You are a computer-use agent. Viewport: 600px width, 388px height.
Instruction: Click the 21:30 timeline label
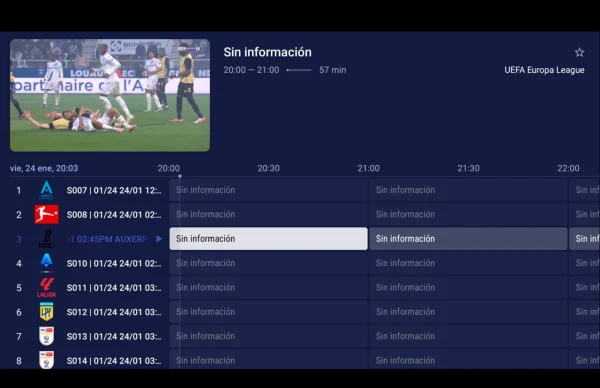[x=468, y=168]
